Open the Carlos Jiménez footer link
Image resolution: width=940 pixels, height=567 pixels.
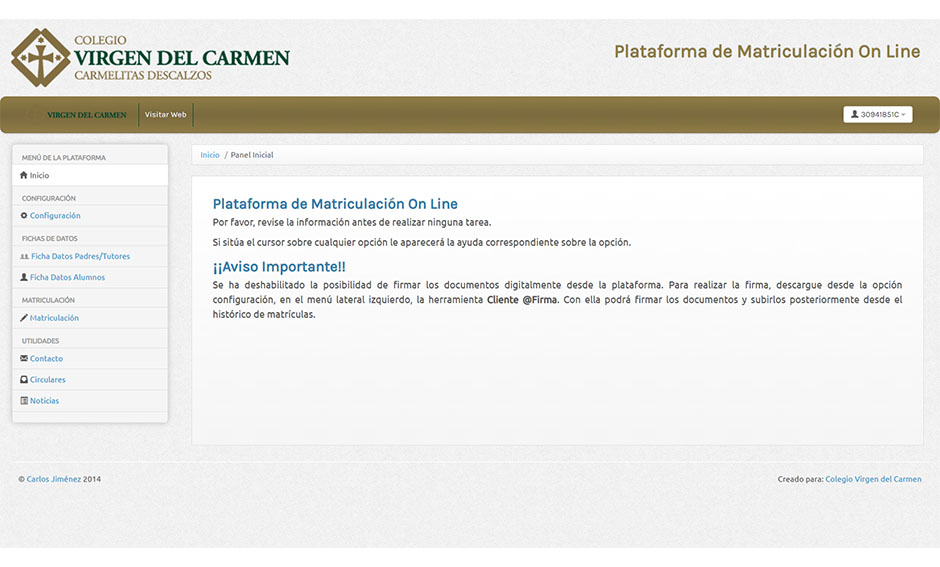click(x=53, y=479)
